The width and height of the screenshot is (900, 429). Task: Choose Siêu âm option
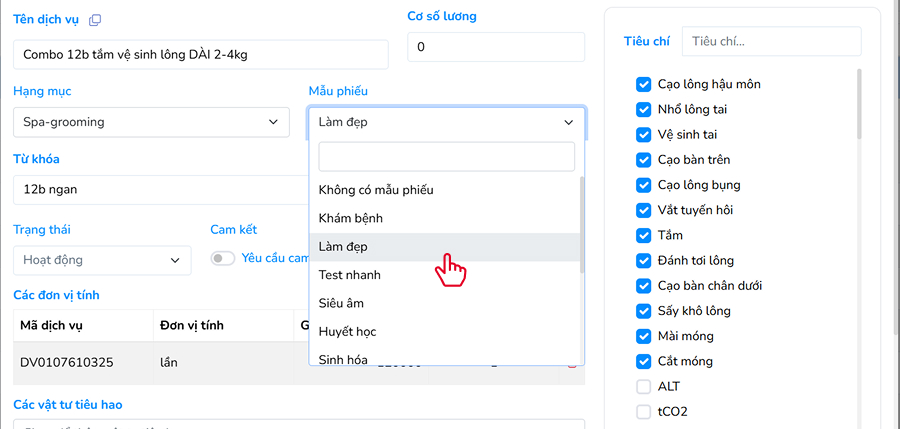click(444, 303)
